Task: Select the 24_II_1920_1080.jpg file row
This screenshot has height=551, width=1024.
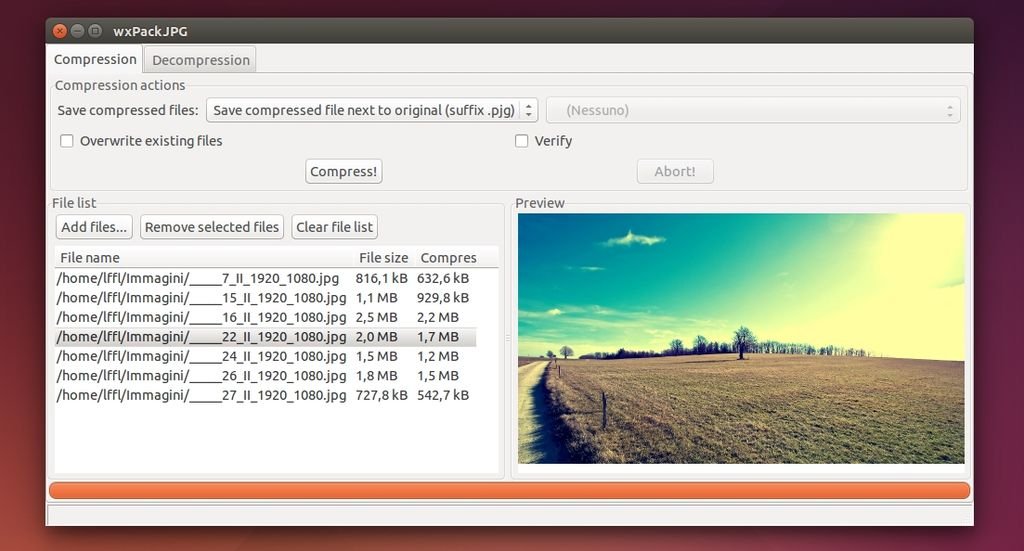Action: [265, 356]
